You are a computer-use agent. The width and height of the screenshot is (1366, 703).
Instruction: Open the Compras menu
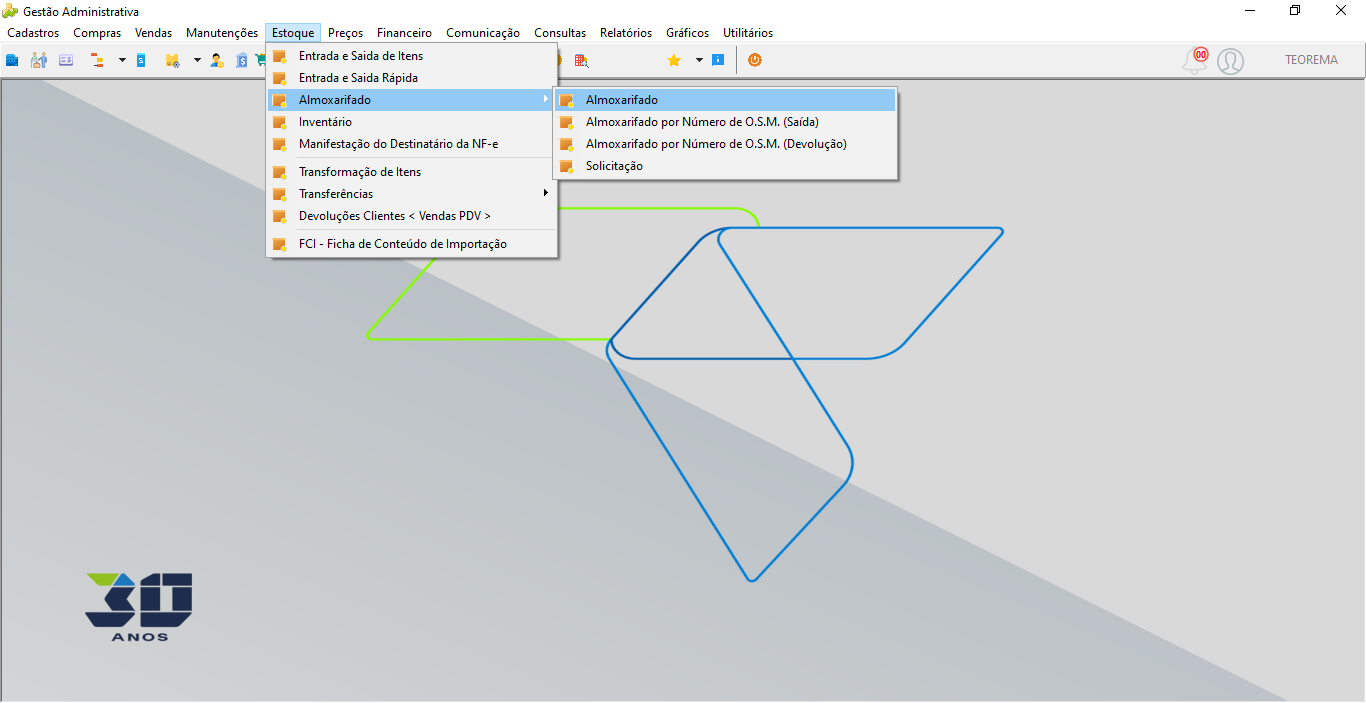click(x=97, y=33)
